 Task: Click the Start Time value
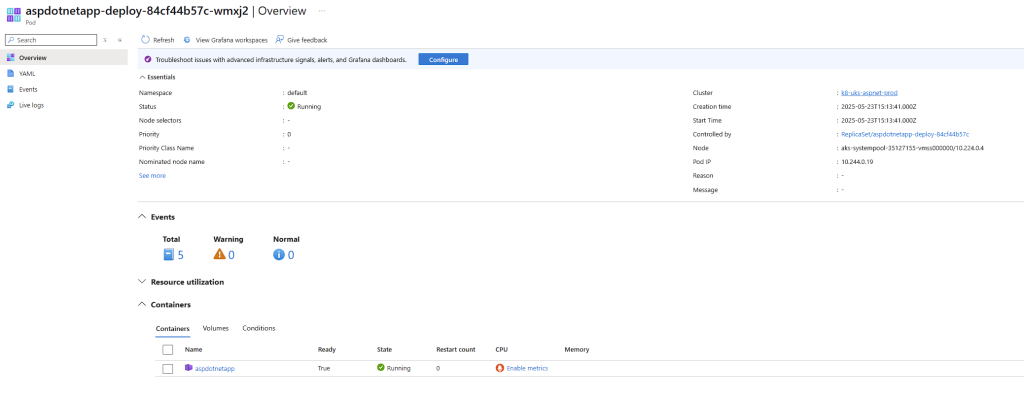pos(879,120)
